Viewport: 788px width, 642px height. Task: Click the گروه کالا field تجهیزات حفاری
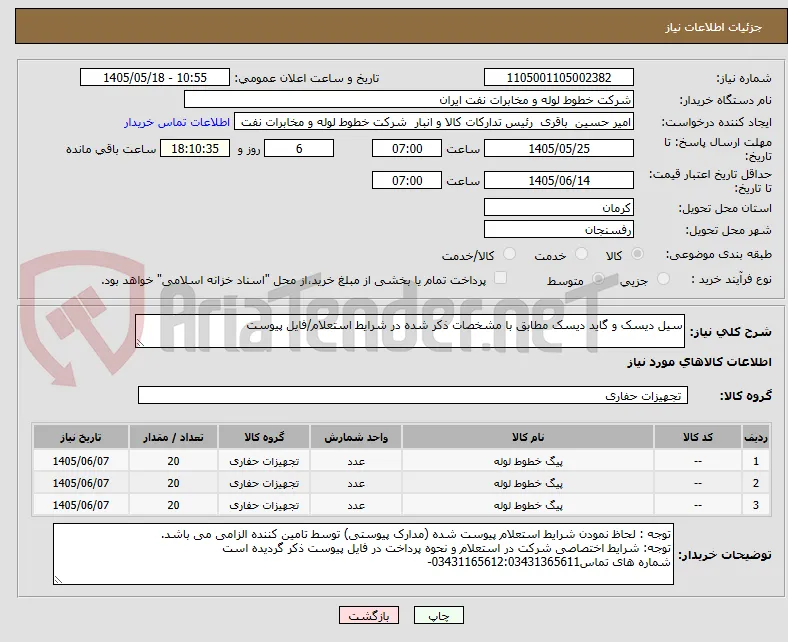[413, 395]
